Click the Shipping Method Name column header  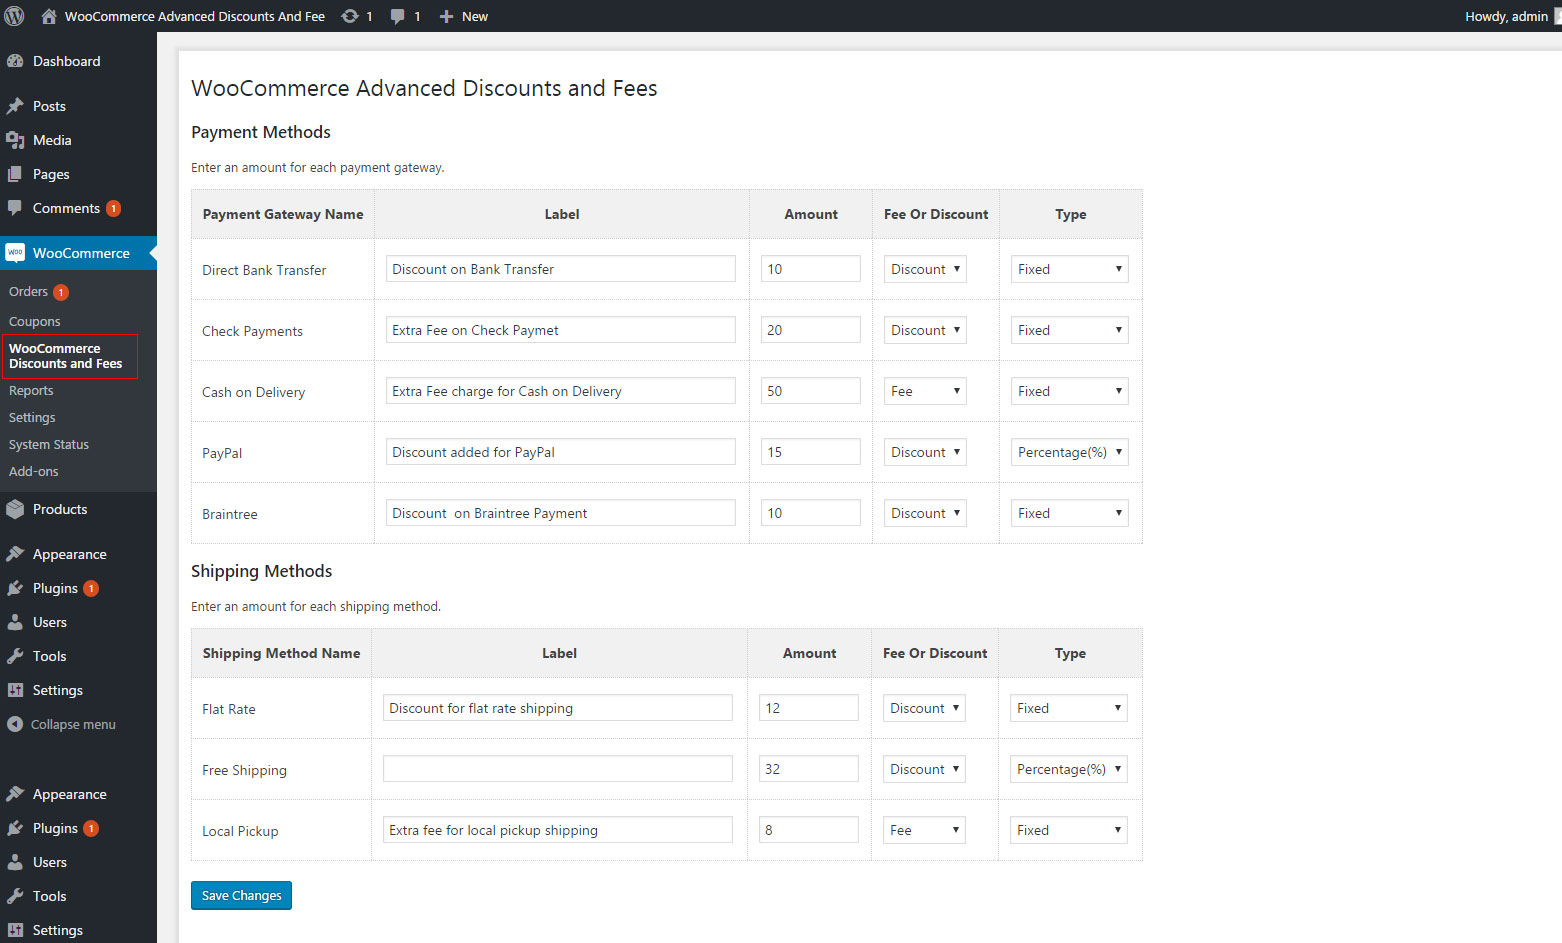coord(281,653)
